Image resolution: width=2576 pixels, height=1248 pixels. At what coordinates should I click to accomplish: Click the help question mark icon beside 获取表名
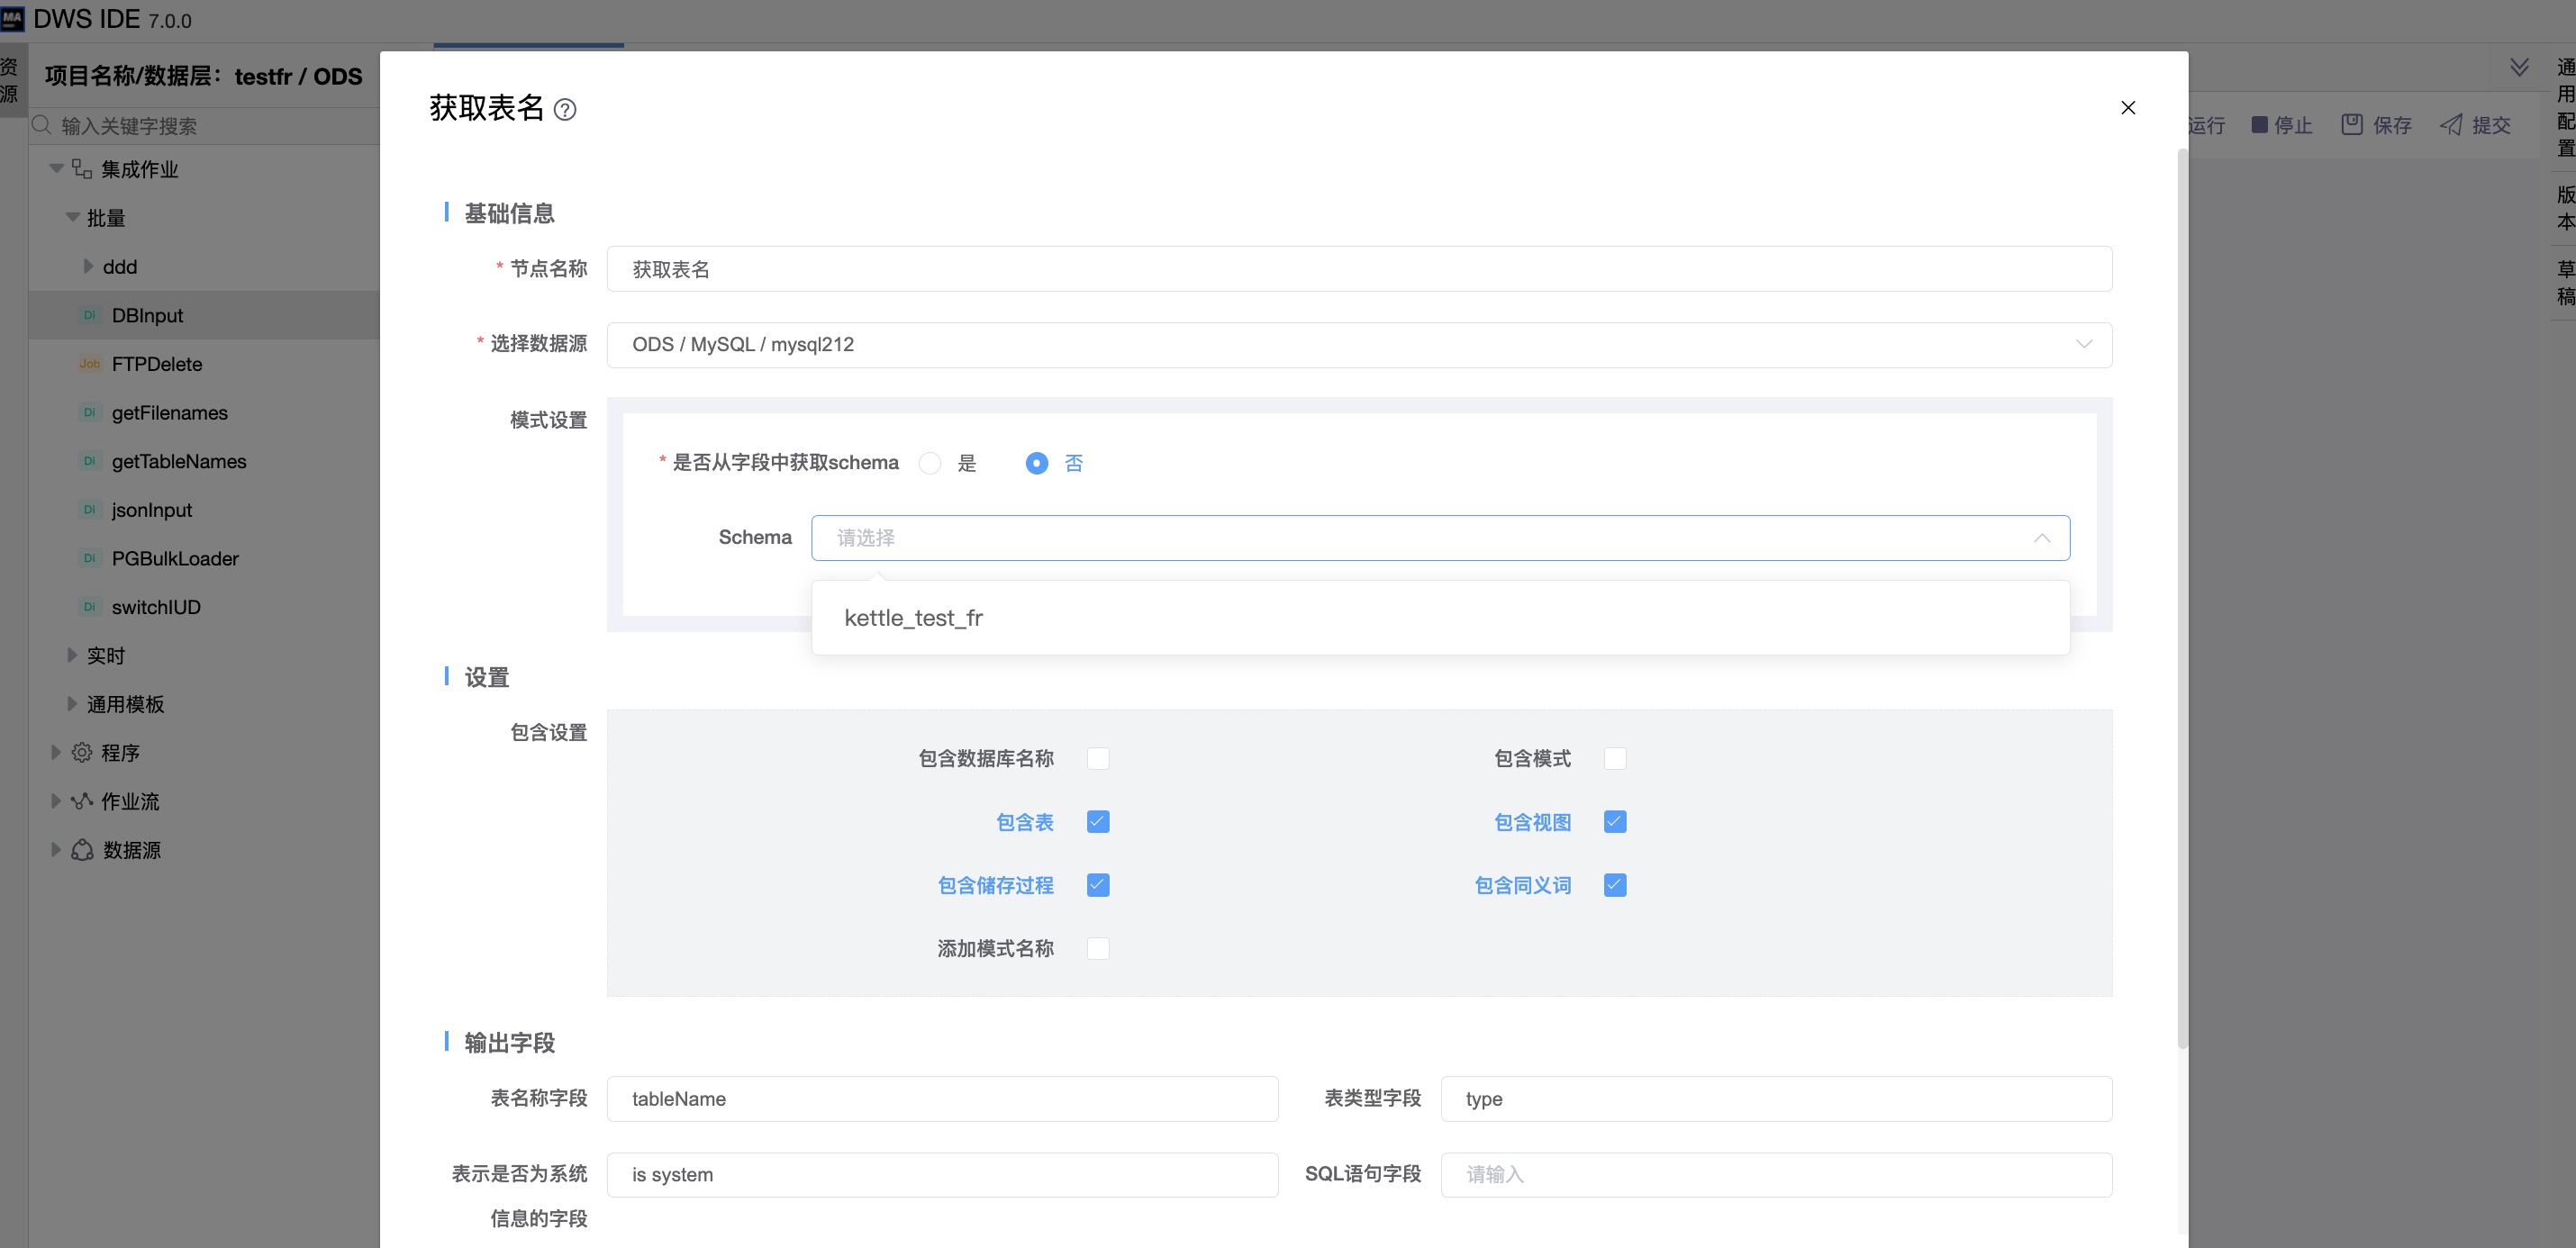565,110
